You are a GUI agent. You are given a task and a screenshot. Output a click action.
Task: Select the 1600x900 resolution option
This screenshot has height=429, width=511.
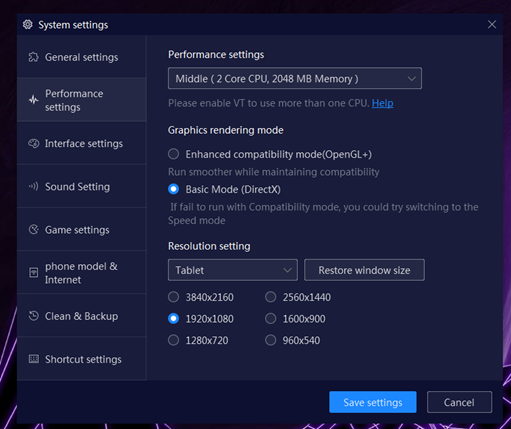click(270, 318)
